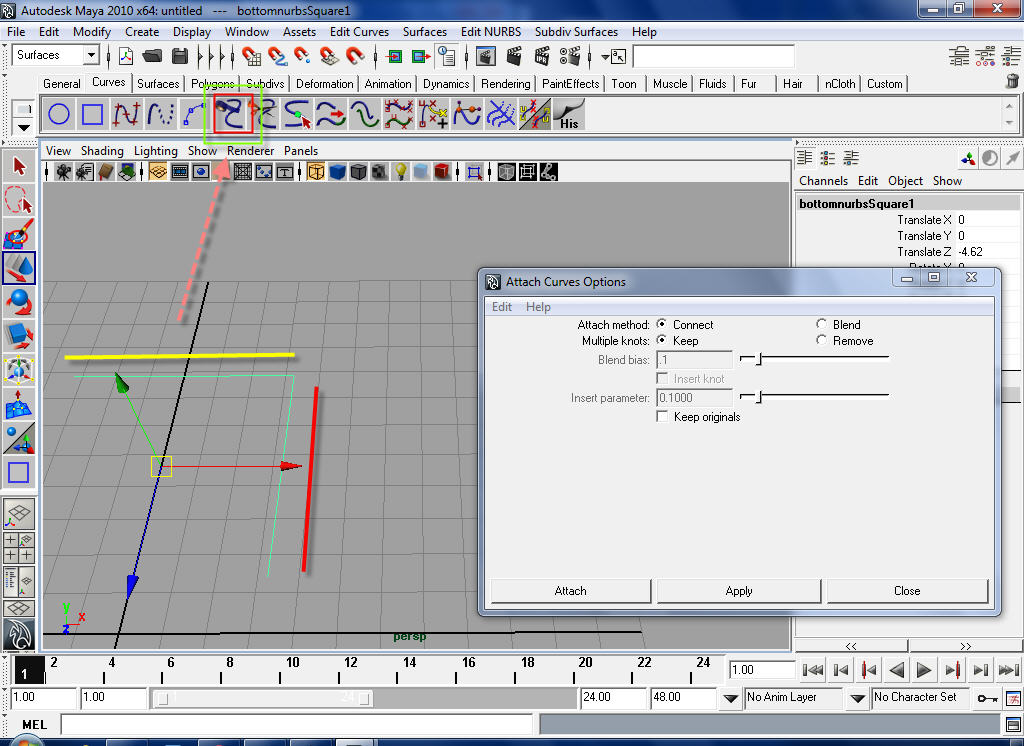
Task: Switch to the Surfaces shelf tab
Action: coord(158,84)
